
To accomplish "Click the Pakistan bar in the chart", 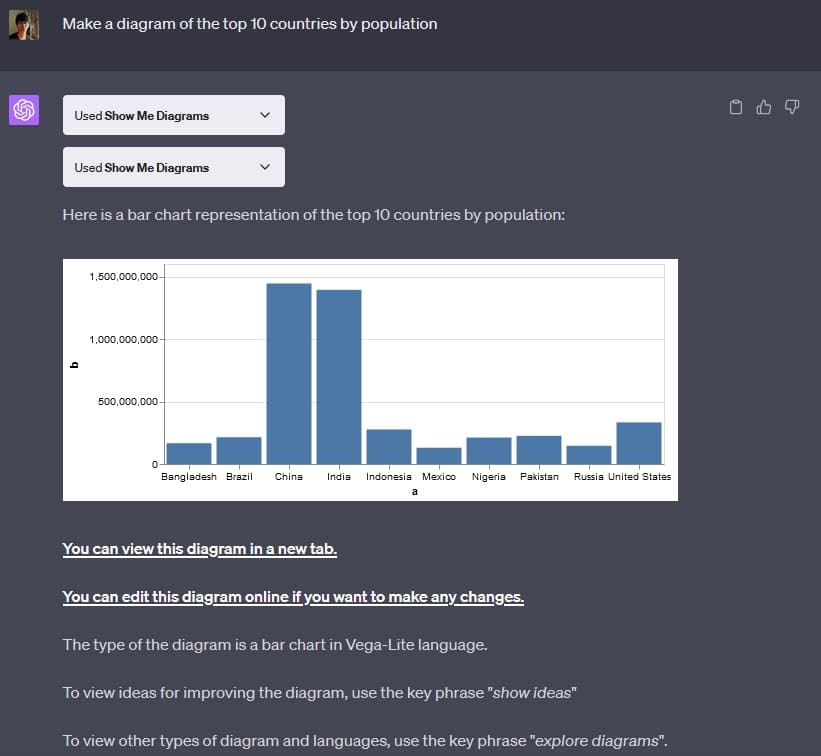I will pyautogui.click(x=539, y=450).
